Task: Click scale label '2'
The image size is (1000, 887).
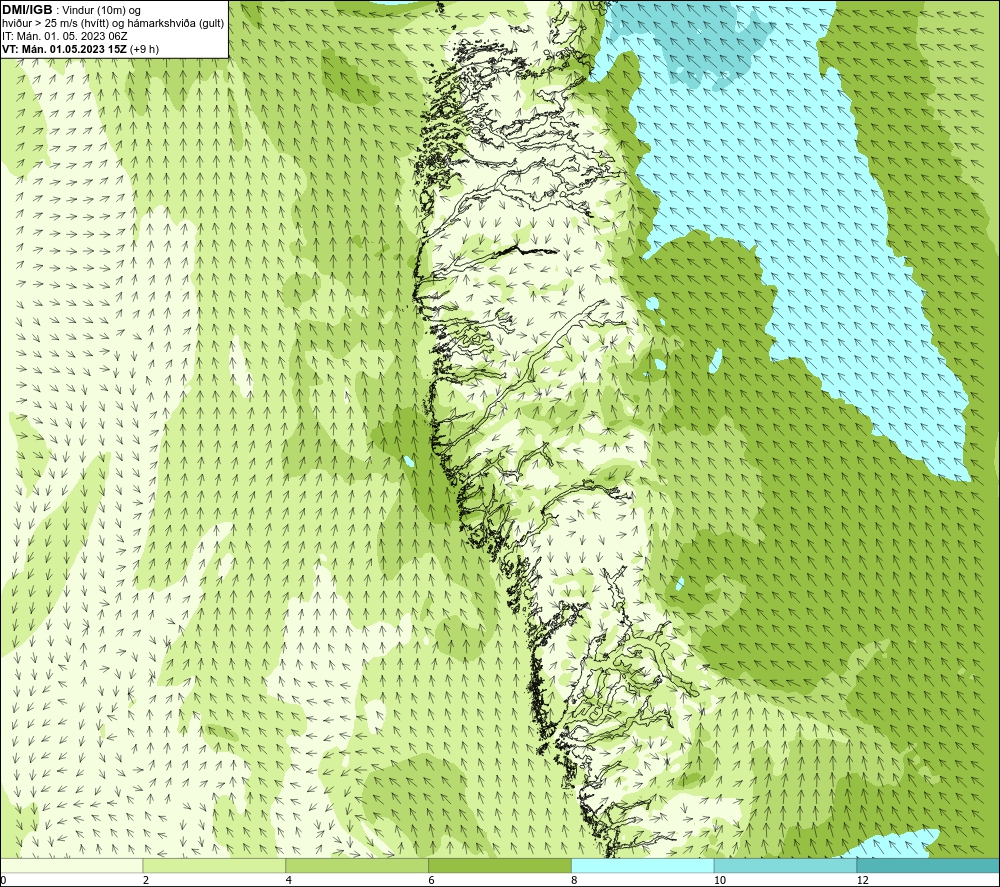Action: (x=146, y=880)
